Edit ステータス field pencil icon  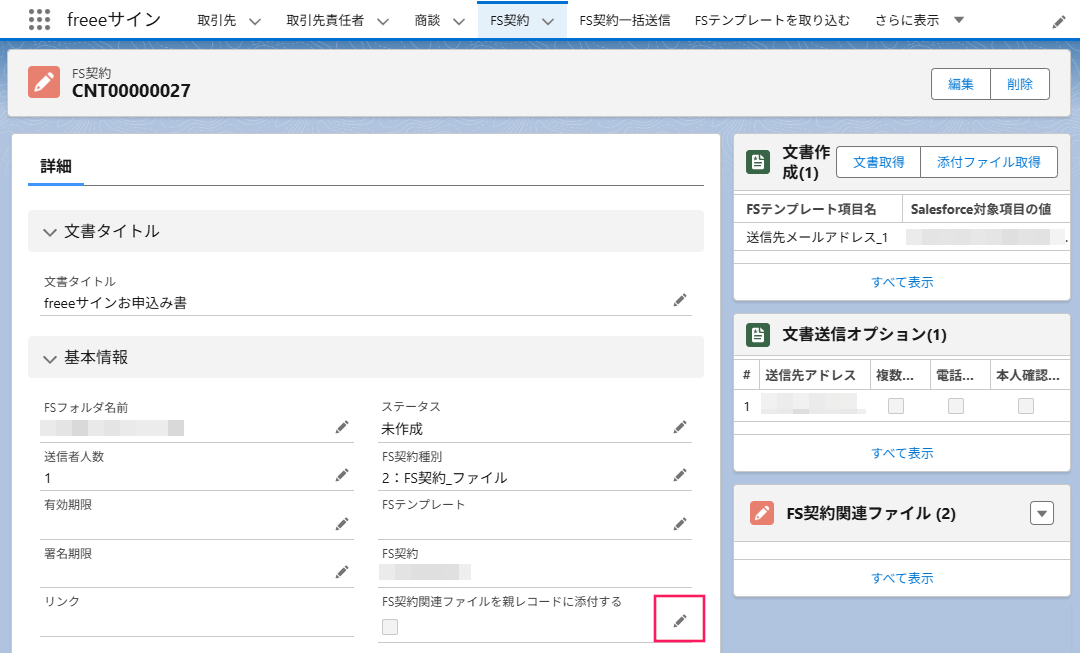pyautogui.click(x=680, y=427)
